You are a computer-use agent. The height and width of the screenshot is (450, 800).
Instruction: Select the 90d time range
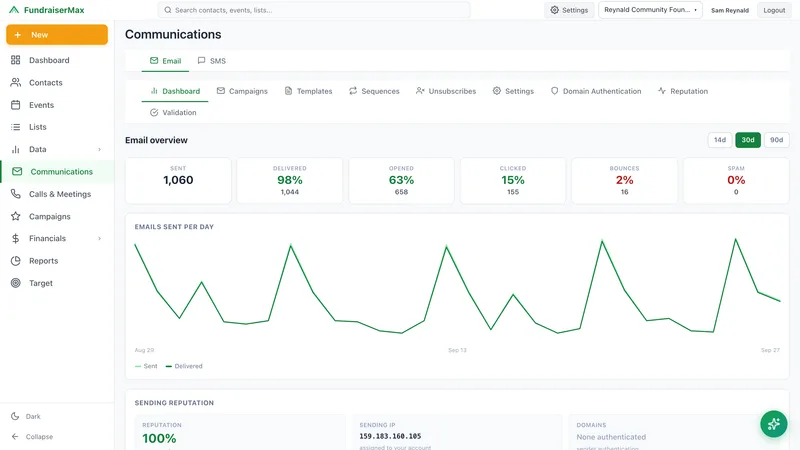point(777,140)
